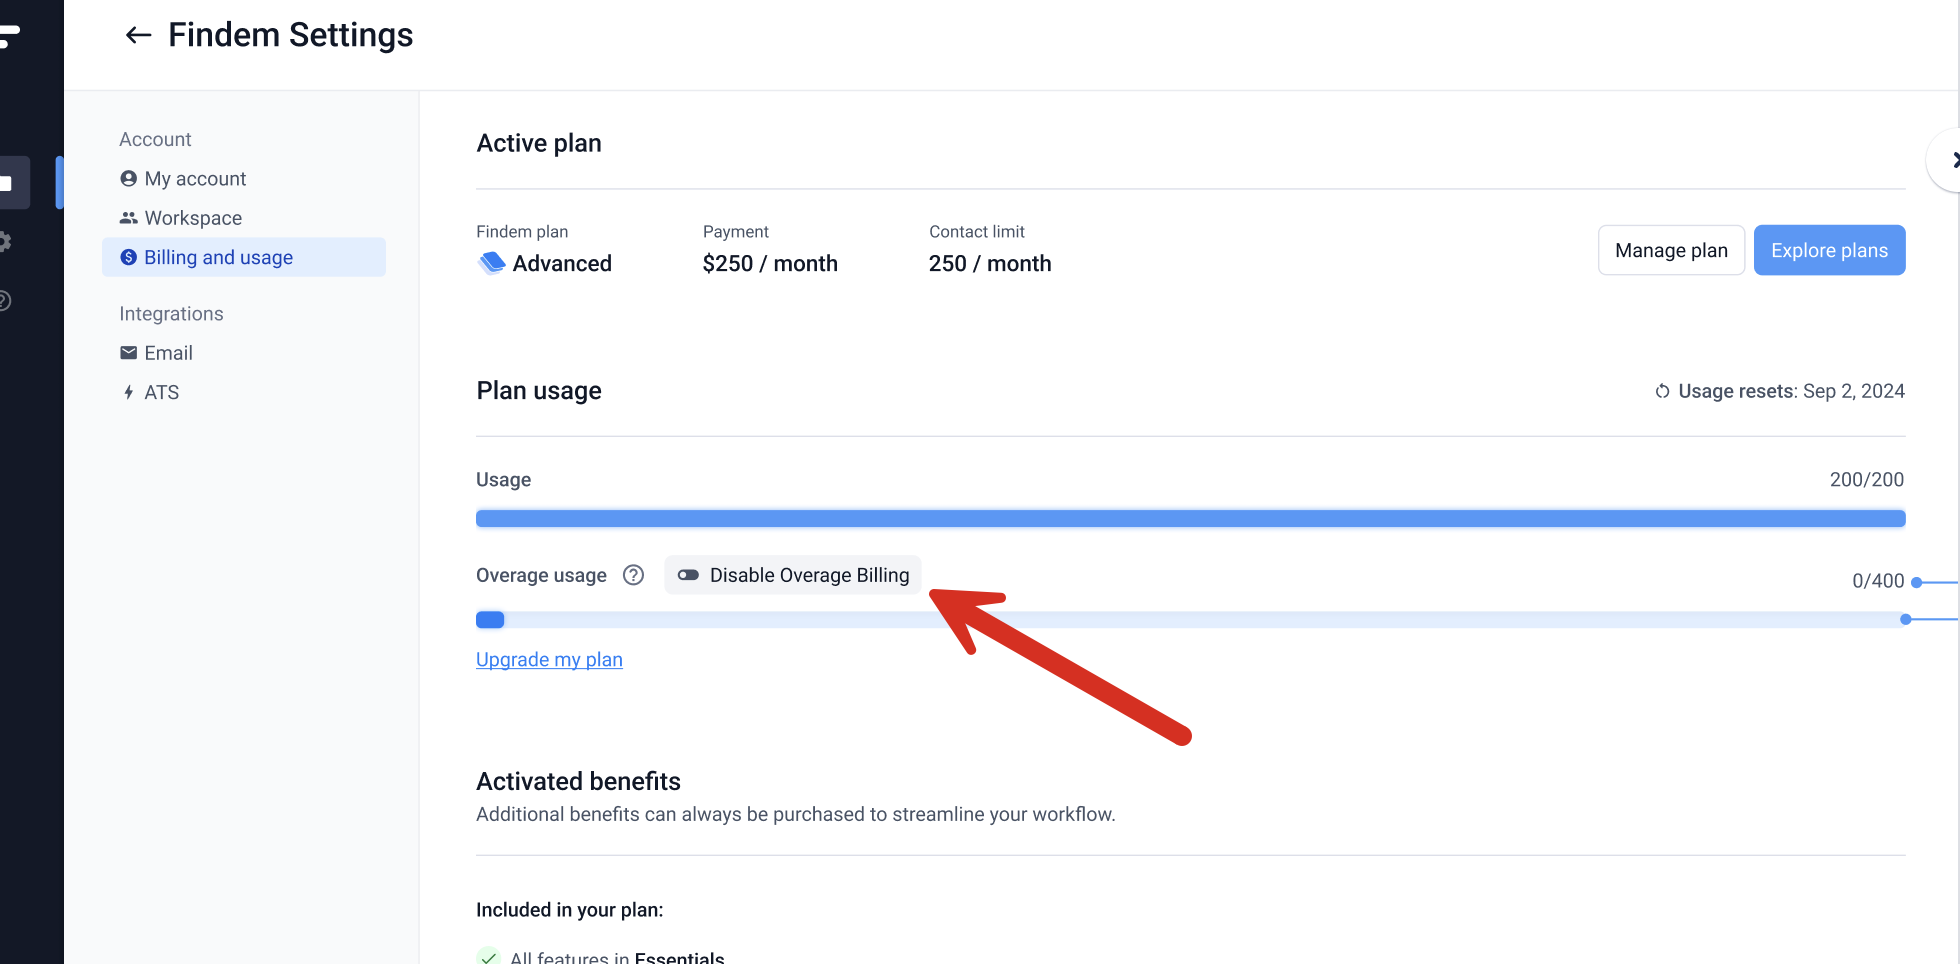The width and height of the screenshot is (1960, 964).
Task: Click the Workspace people icon
Action: [128, 217]
